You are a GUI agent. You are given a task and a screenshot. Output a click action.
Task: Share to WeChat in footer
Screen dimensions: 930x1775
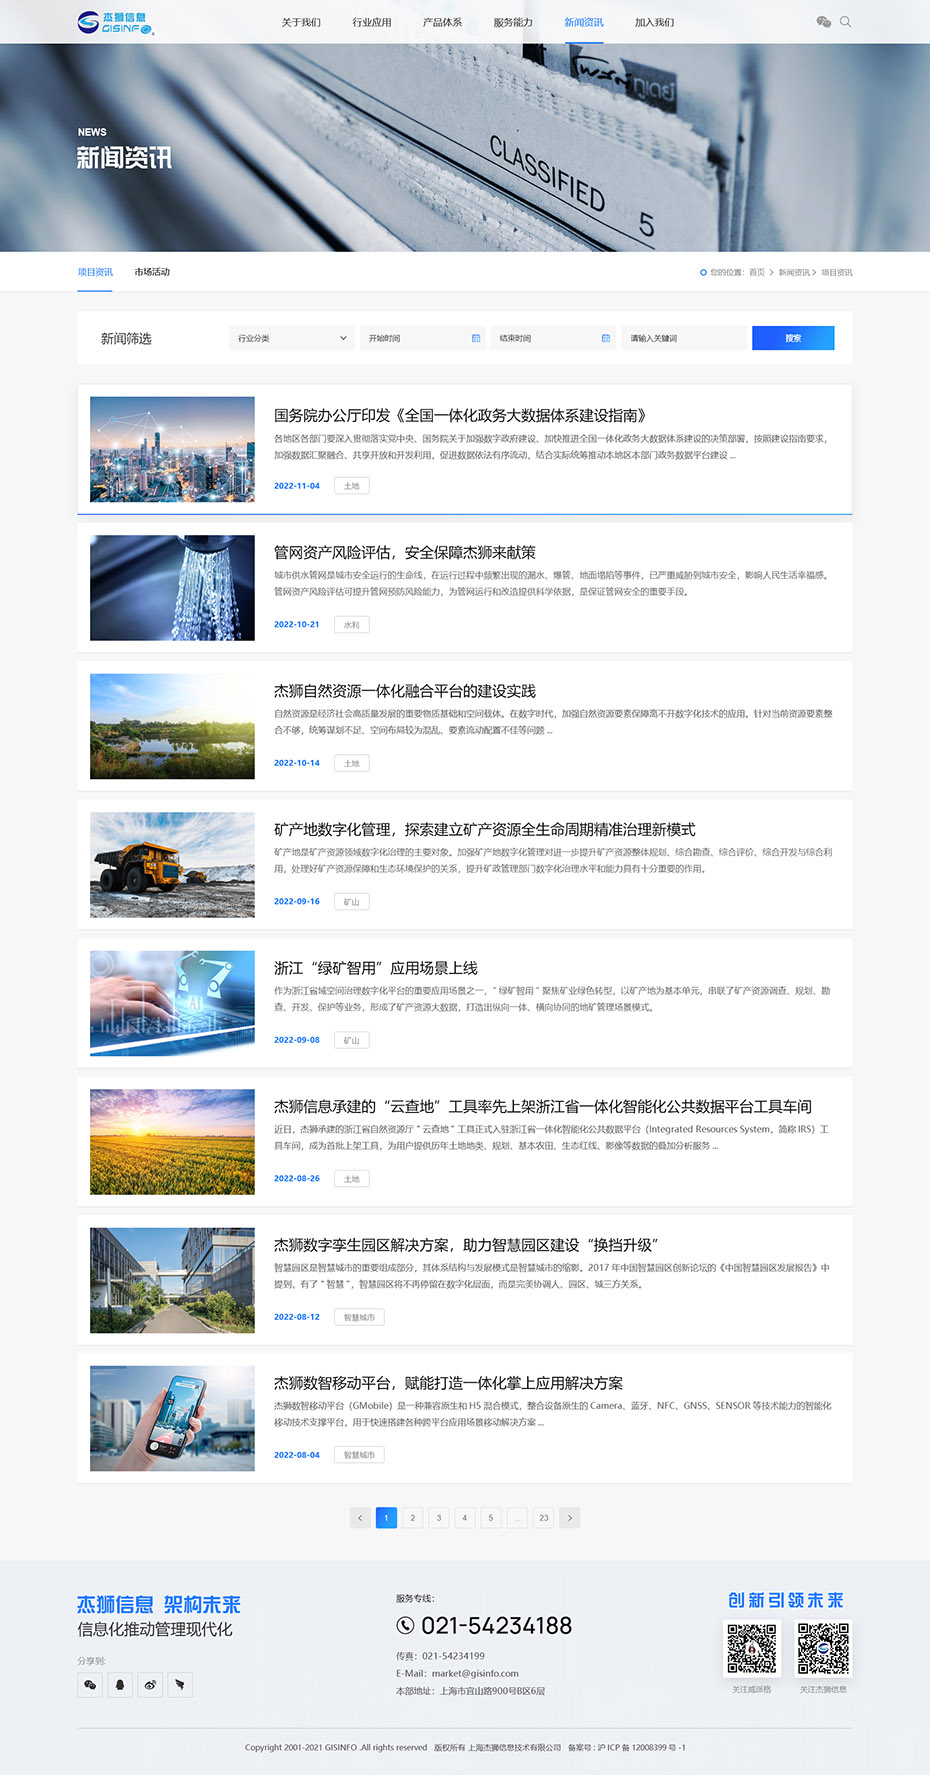(90, 1685)
